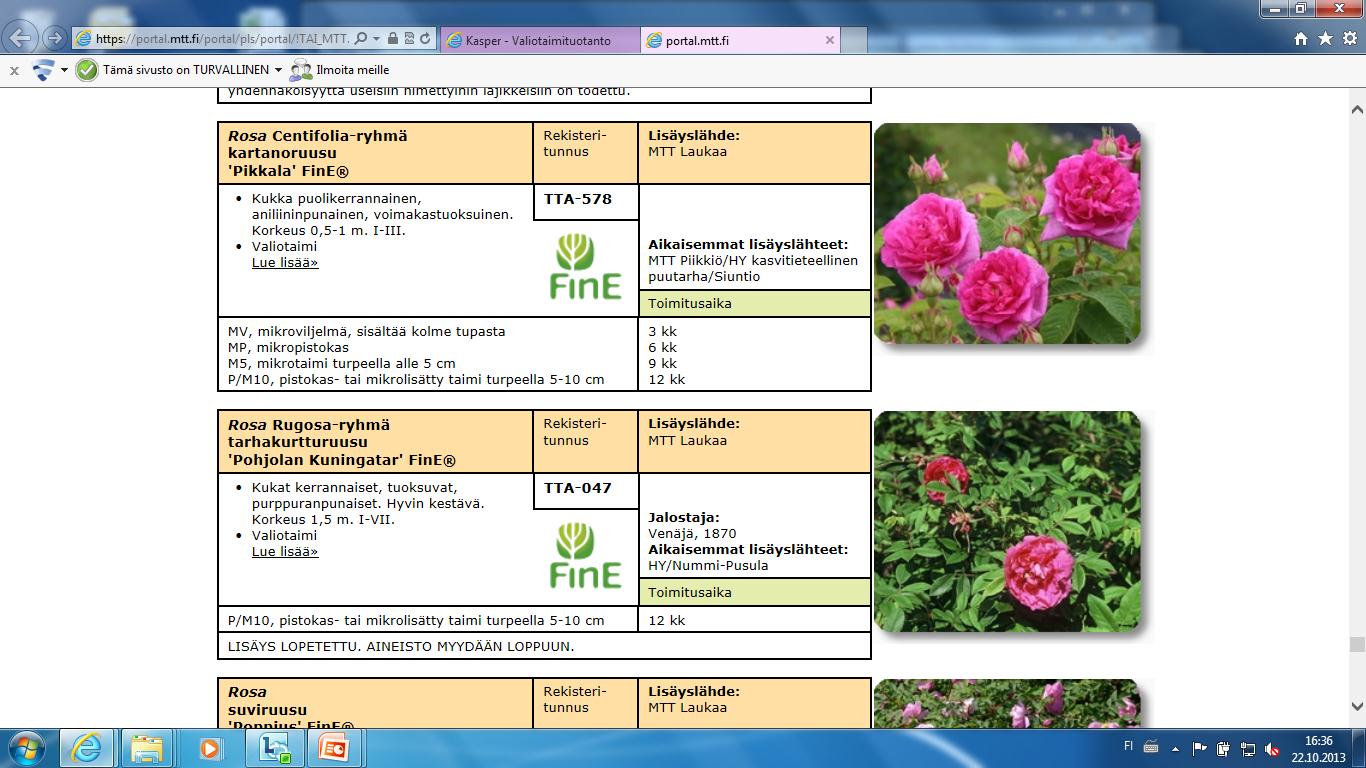The width and height of the screenshot is (1366, 768).
Task: Click 'Lue lisää»' link for 'Pohjolan Kuningatar'
Action: click(285, 551)
